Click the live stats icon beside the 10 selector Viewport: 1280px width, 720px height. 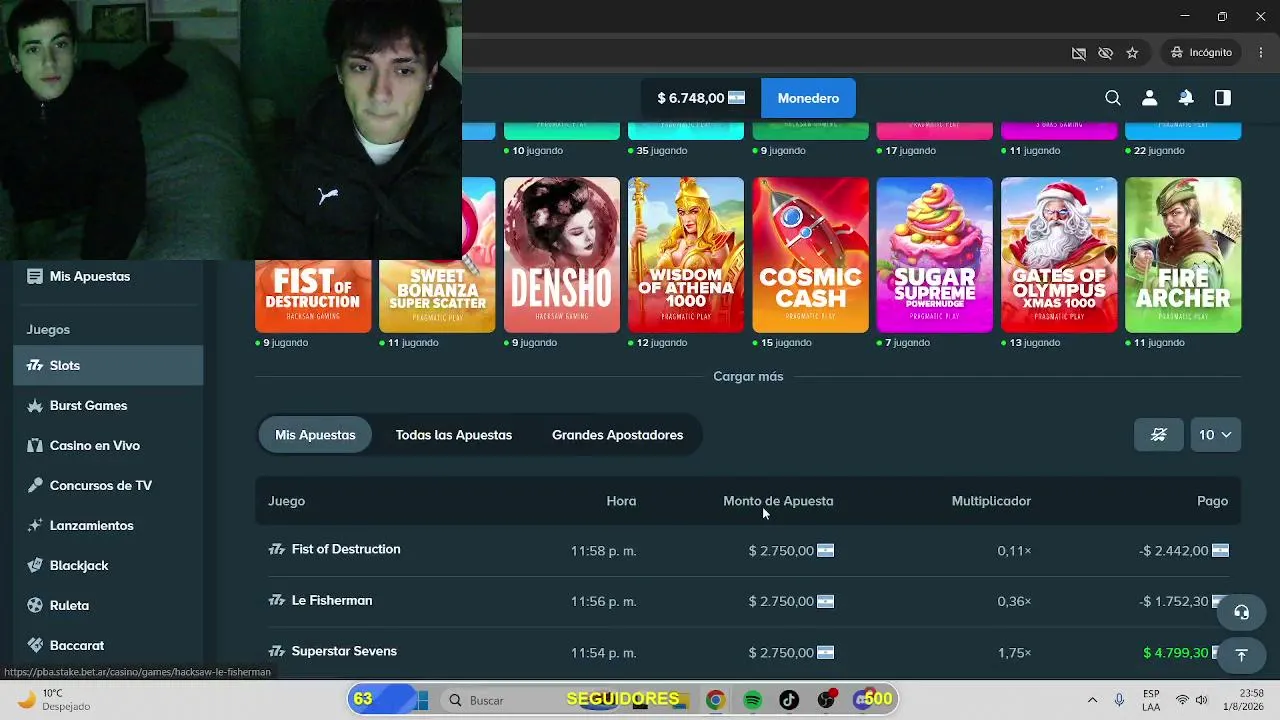pos(1159,435)
